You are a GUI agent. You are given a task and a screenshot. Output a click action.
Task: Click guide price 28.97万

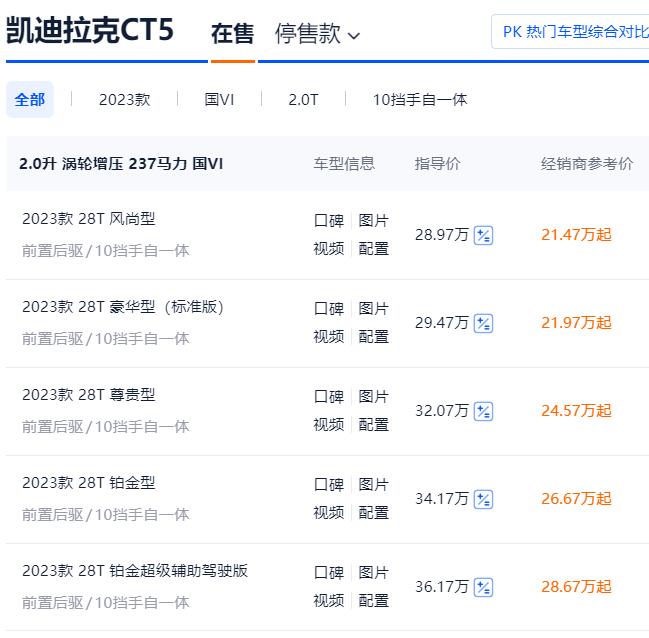point(442,235)
